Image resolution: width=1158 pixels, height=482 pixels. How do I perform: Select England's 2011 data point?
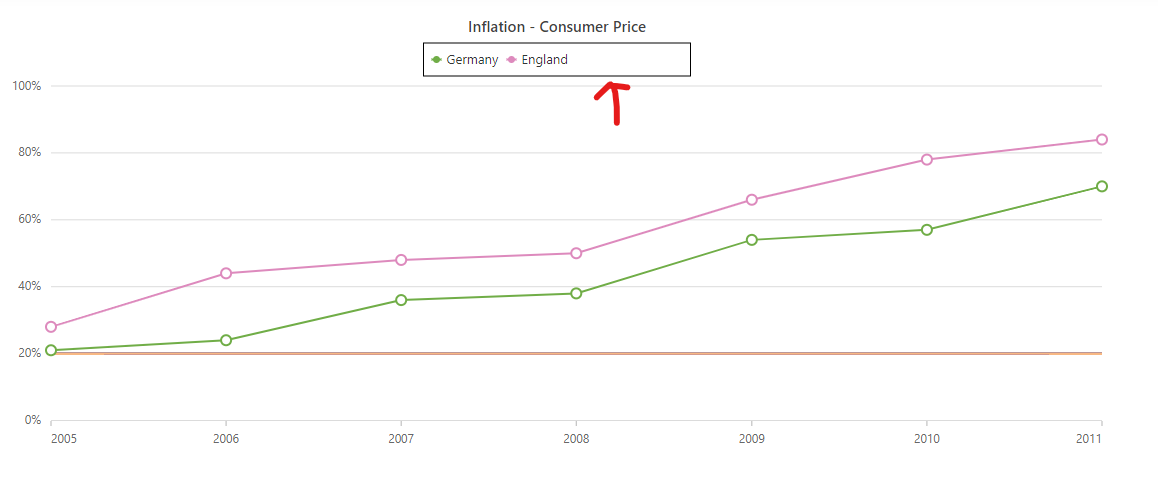tap(1101, 139)
